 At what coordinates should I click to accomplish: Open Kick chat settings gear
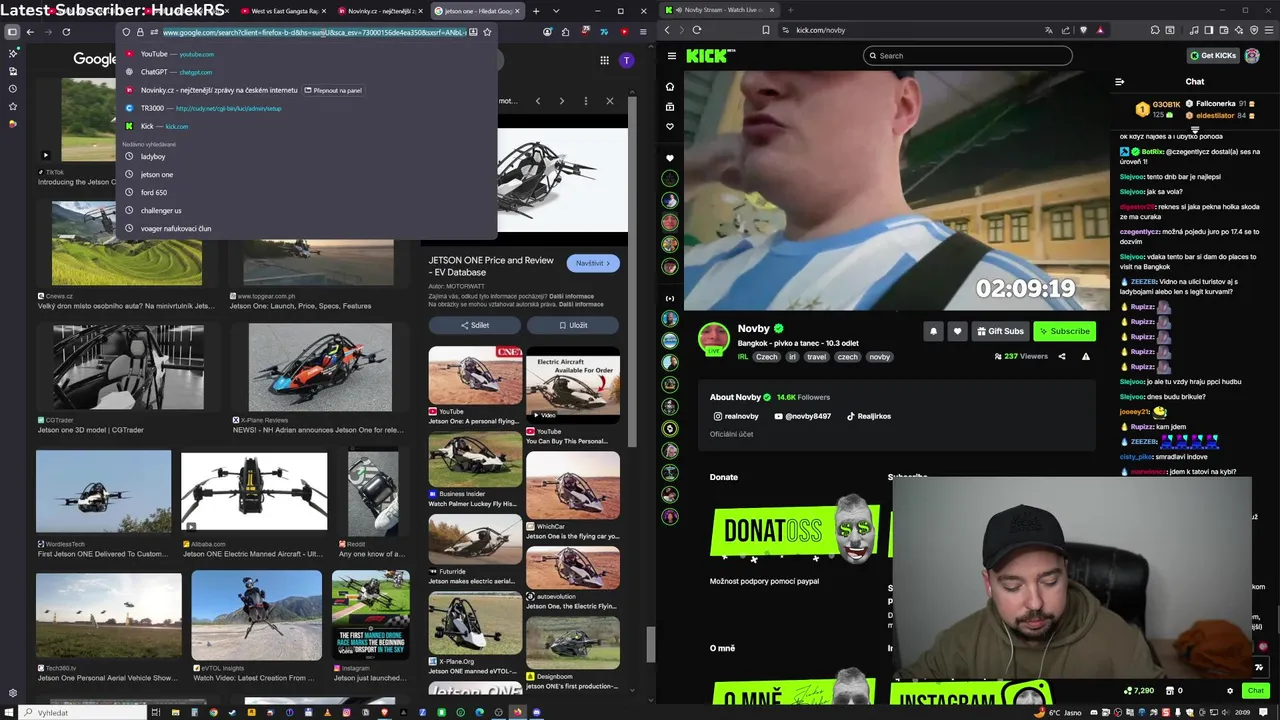tap(1230, 691)
